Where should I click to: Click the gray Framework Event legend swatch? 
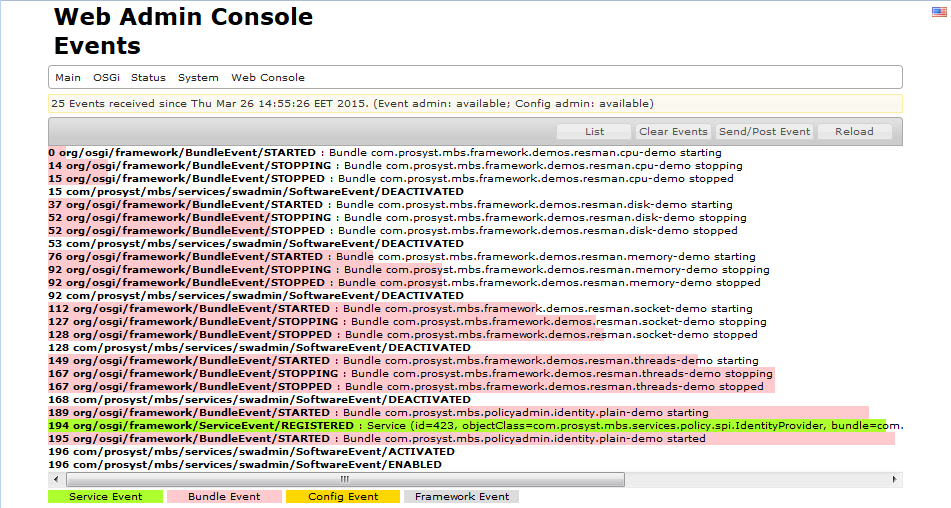pos(462,496)
